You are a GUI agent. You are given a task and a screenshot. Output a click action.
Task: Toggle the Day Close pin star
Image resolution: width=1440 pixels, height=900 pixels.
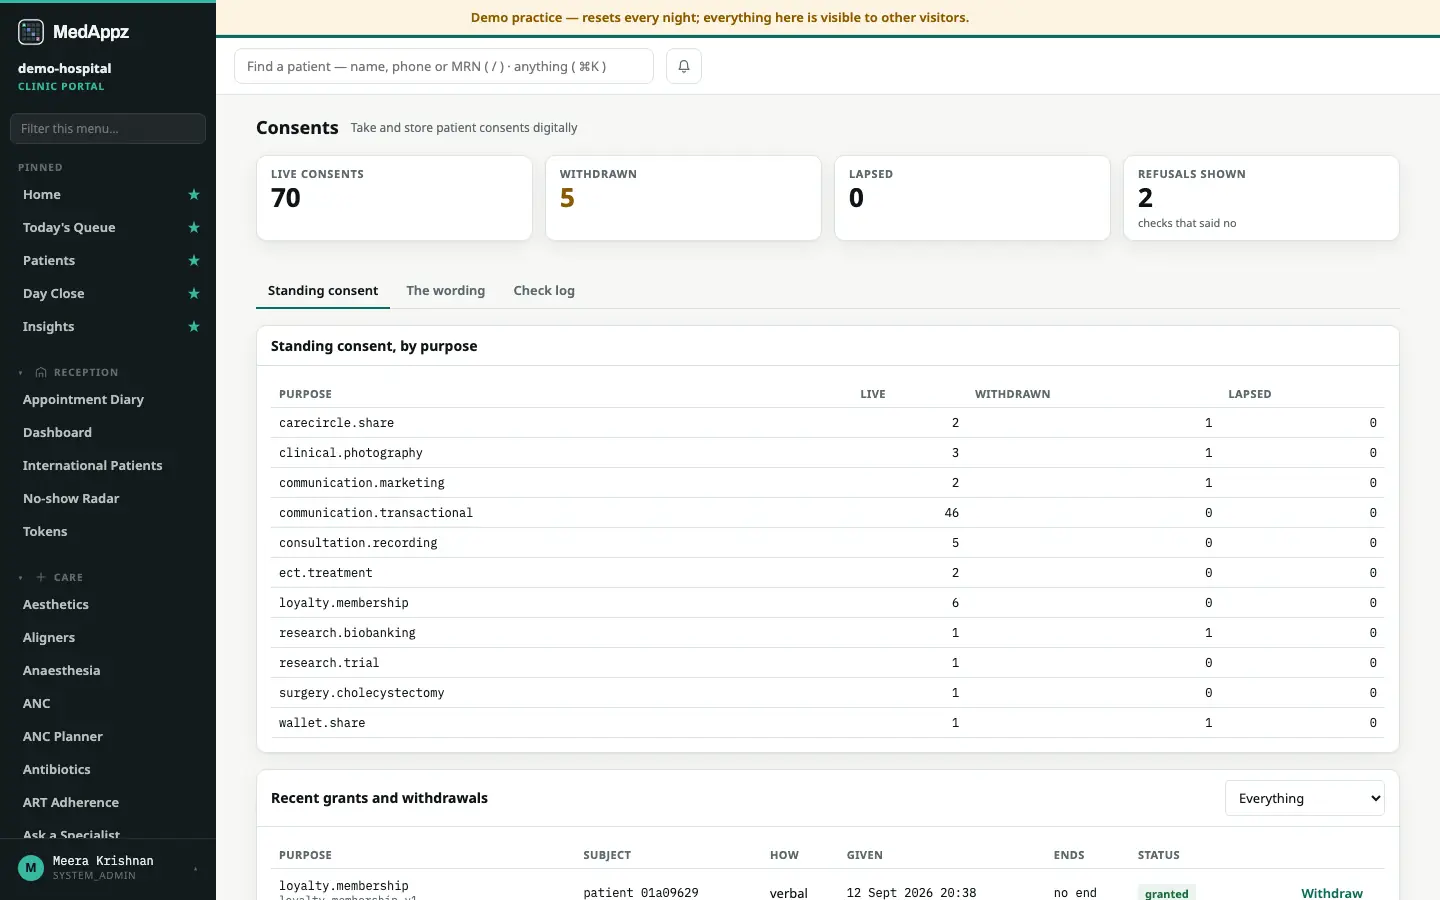click(194, 294)
